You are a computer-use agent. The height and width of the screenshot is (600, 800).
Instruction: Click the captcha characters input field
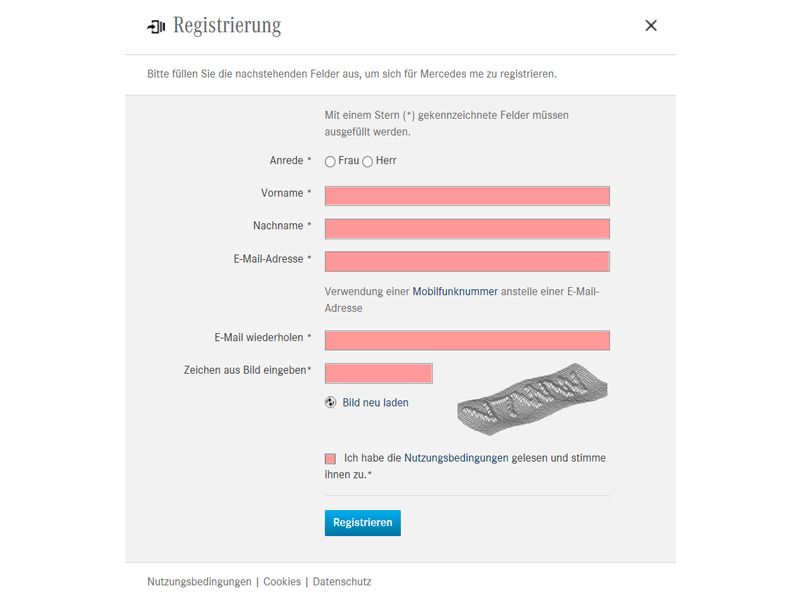pos(379,373)
